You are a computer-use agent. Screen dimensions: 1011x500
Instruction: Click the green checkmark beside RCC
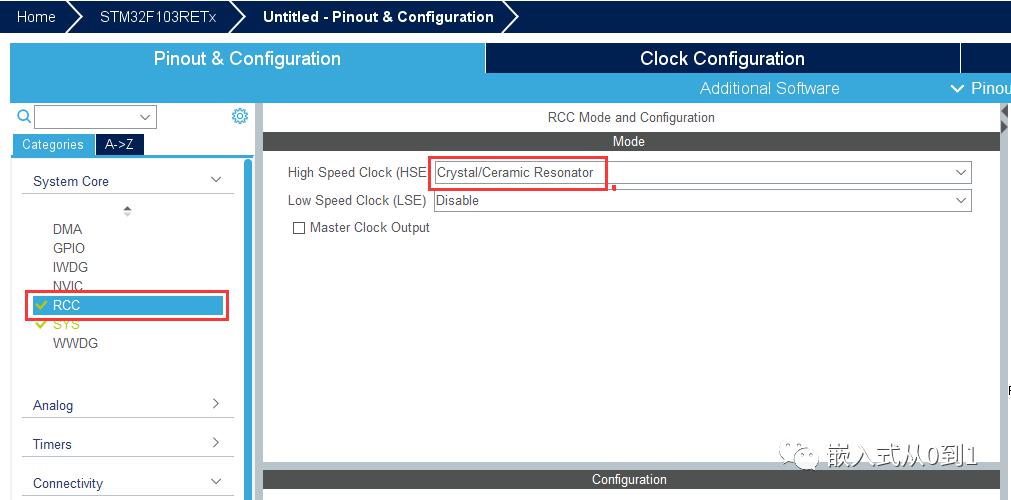tap(42, 305)
